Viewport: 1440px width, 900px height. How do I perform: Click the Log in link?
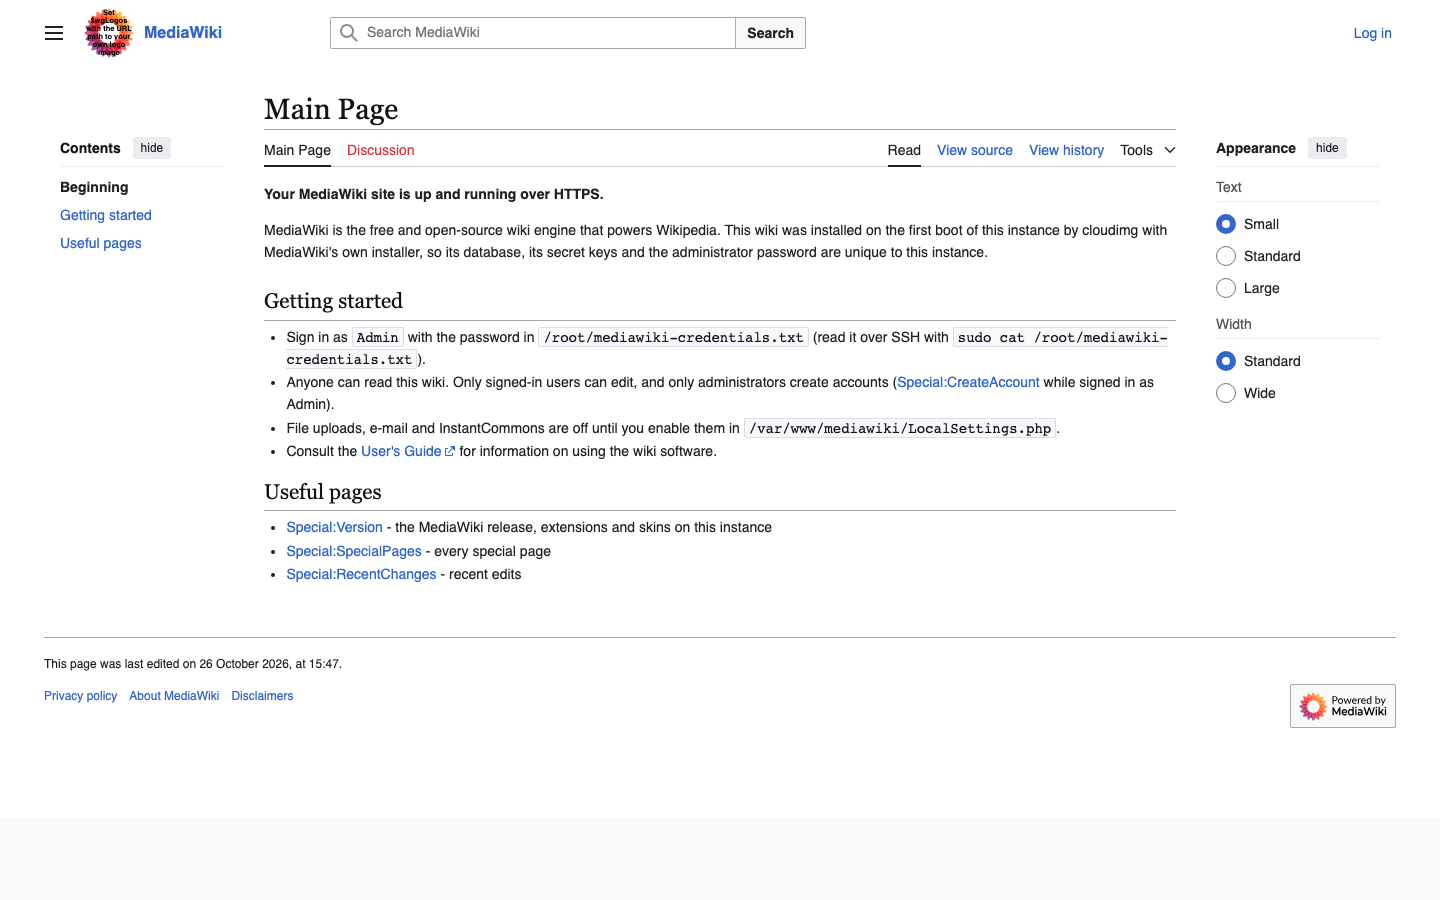1372,33
